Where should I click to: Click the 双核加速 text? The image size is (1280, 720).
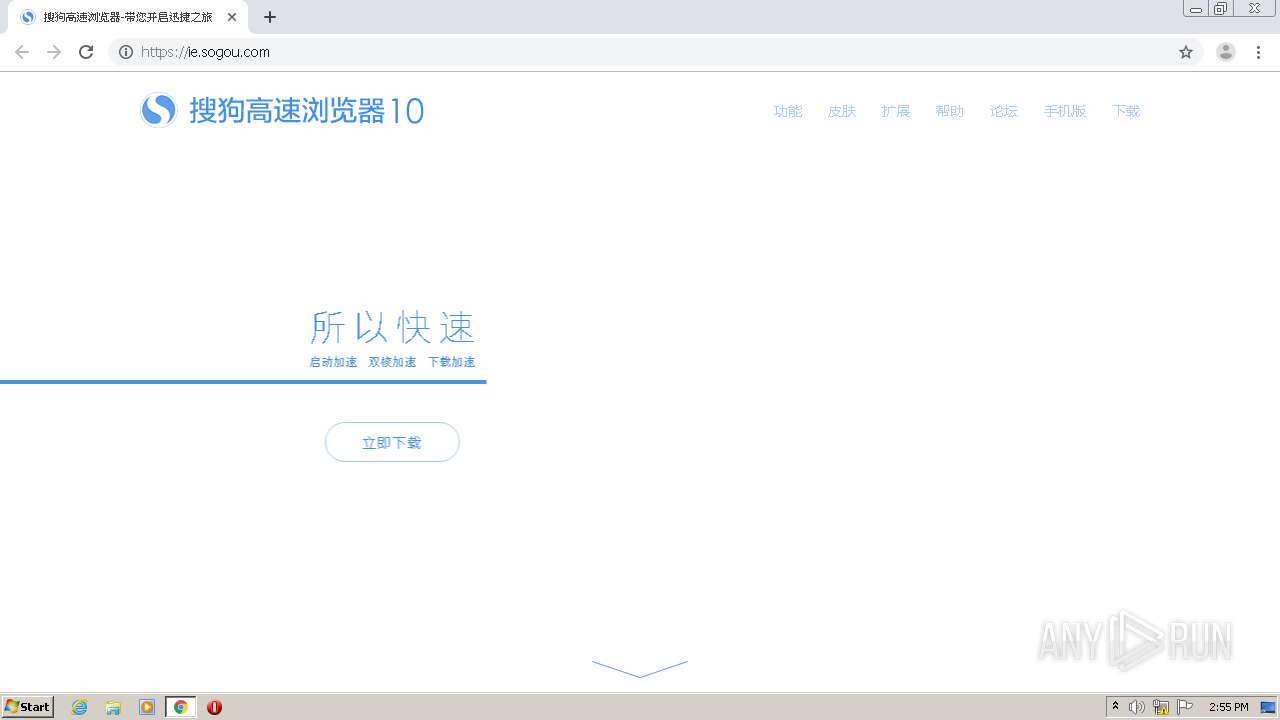[392, 362]
